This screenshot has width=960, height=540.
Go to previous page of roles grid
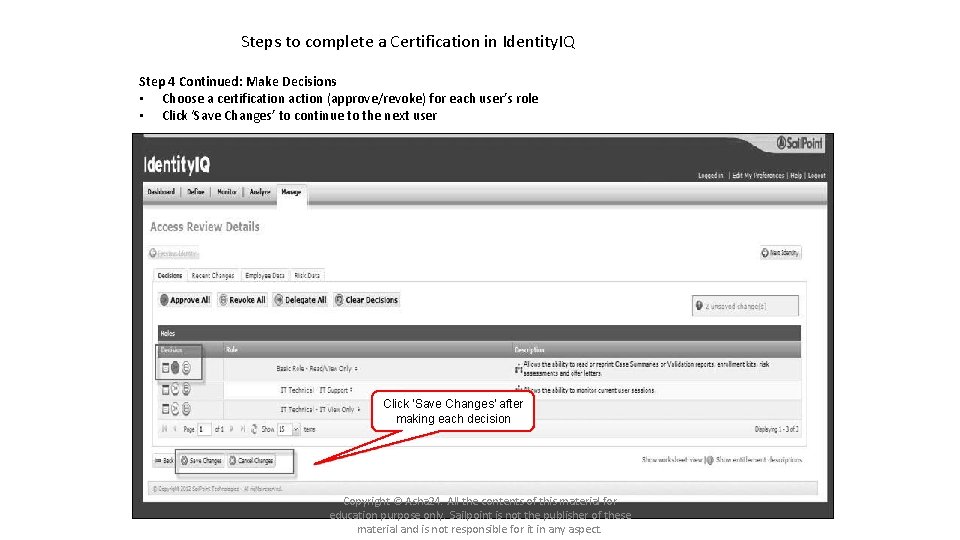(x=175, y=429)
